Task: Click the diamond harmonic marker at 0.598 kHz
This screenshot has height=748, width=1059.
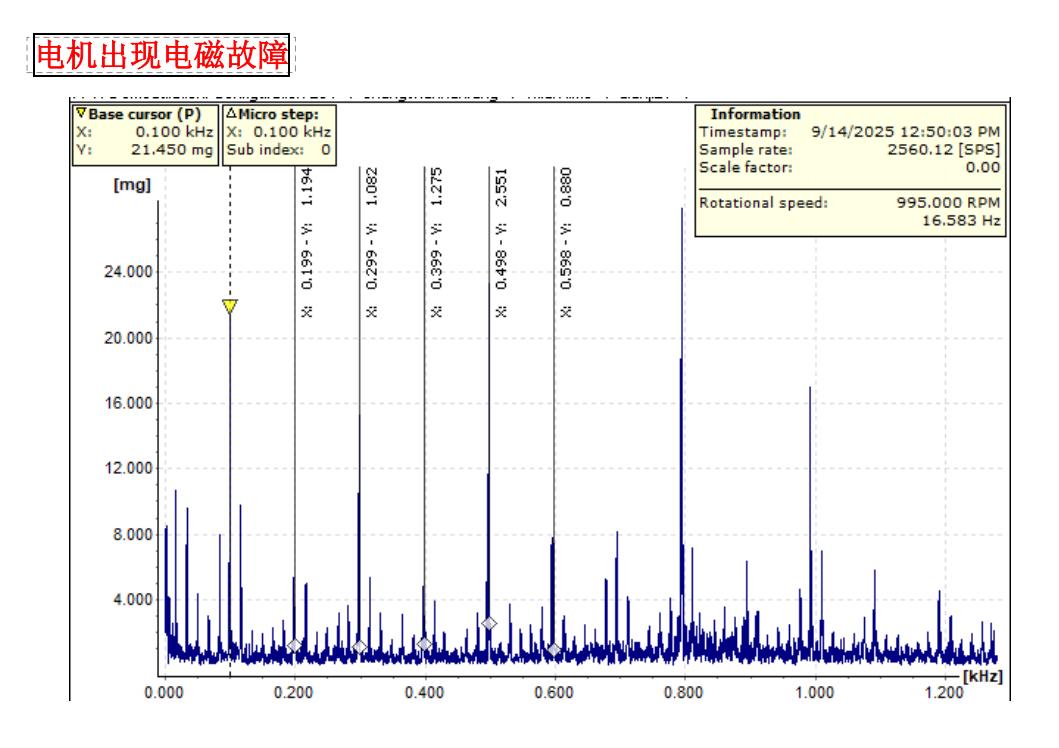Action: coord(554,650)
